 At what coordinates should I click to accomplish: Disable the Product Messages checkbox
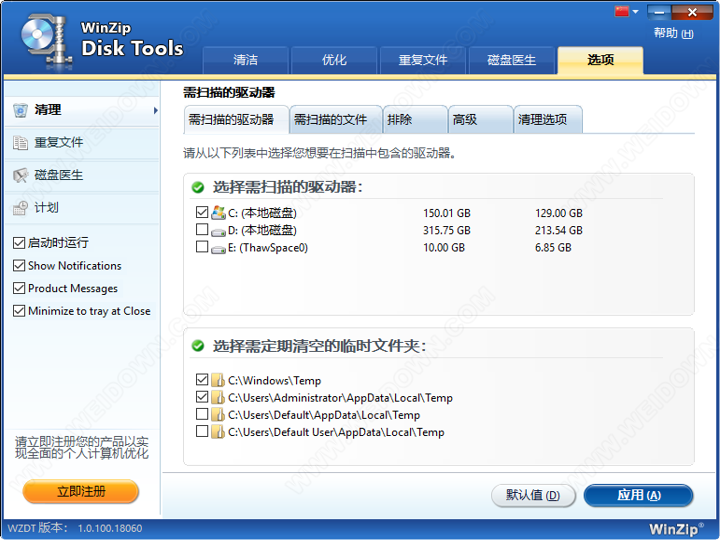(x=19, y=288)
